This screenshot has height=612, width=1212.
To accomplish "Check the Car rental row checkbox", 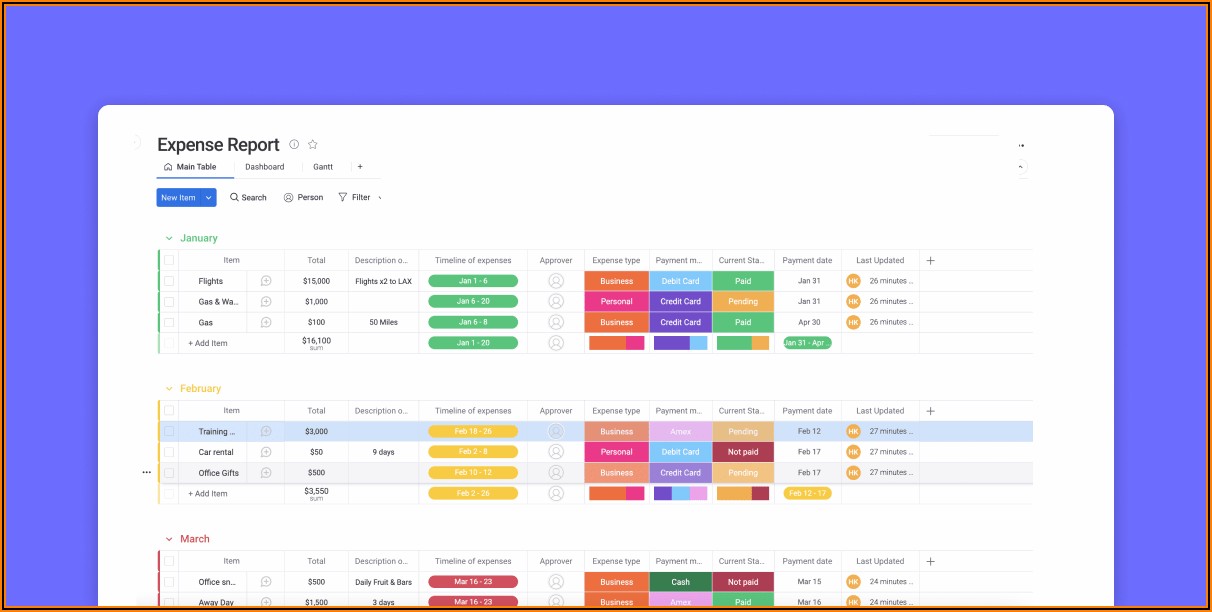I will (x=169, y=452).
